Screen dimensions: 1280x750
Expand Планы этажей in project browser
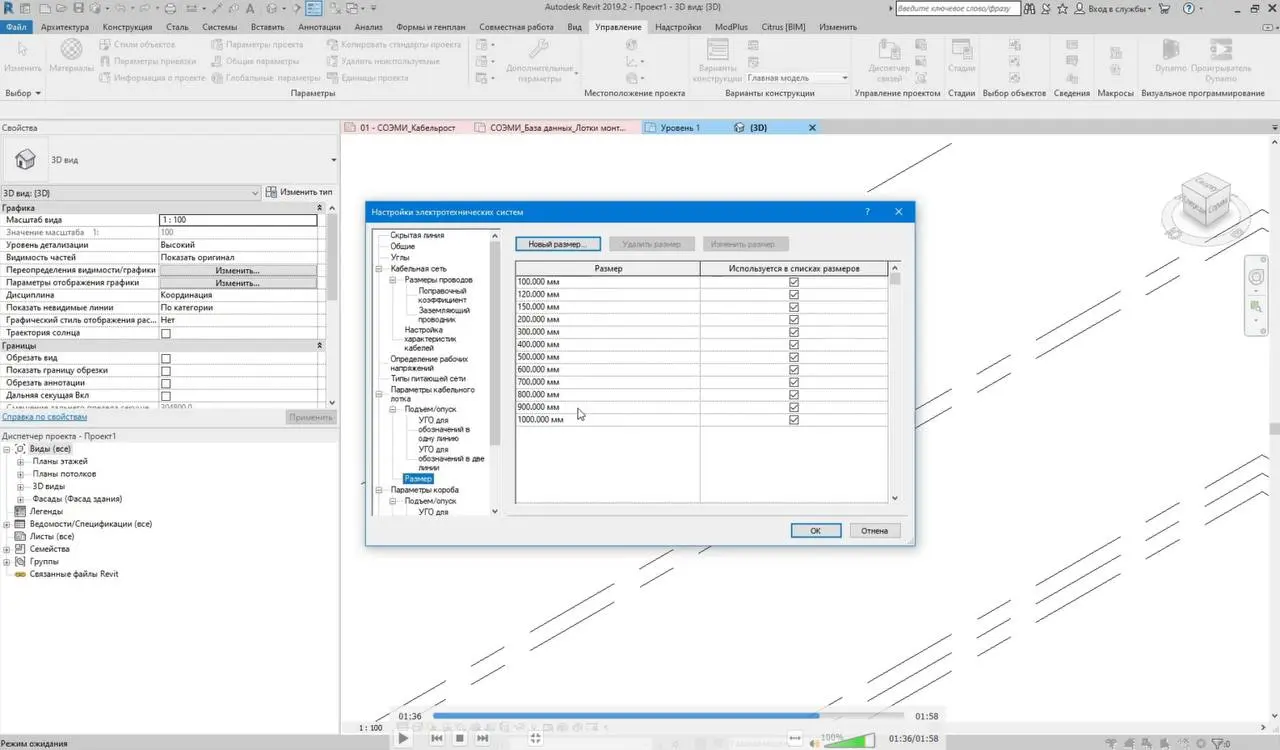pos(21,462)
